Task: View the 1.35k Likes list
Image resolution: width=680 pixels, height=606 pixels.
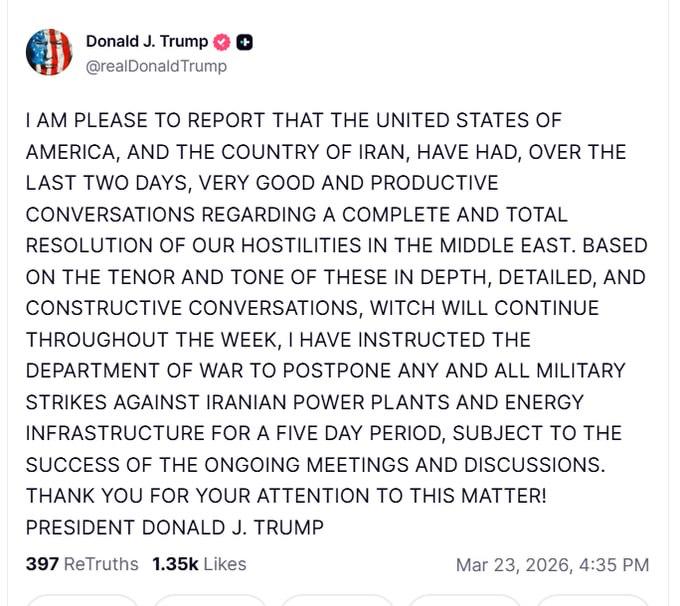Action: 199,564
